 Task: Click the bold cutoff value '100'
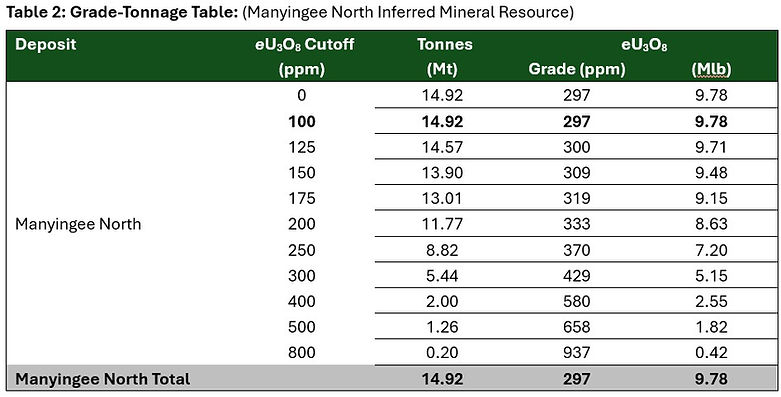[301, 122]
